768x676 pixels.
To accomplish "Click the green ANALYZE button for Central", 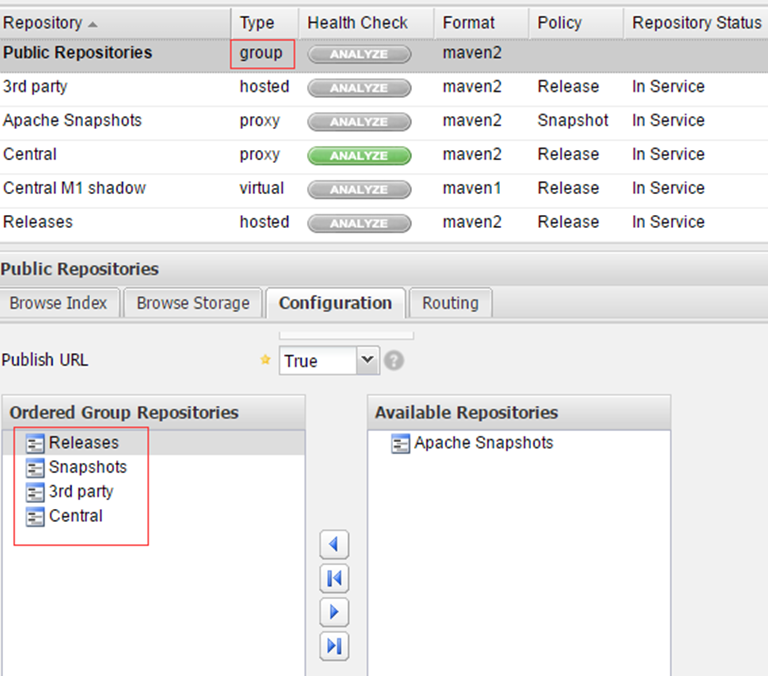I will [359, 156].
